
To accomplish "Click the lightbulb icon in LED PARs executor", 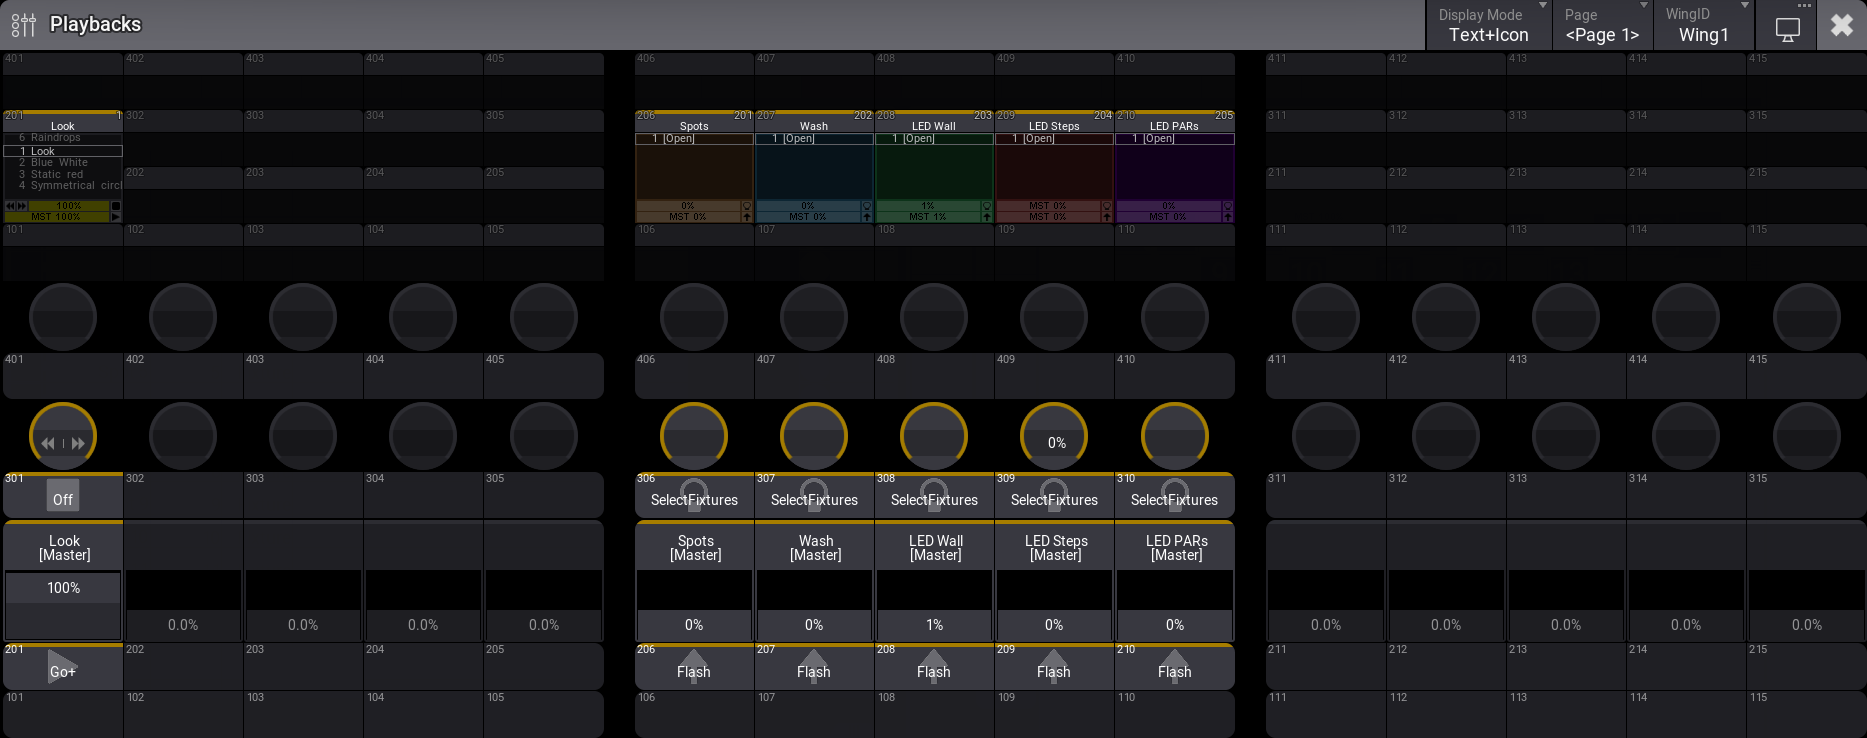I will coord(1227,206).
